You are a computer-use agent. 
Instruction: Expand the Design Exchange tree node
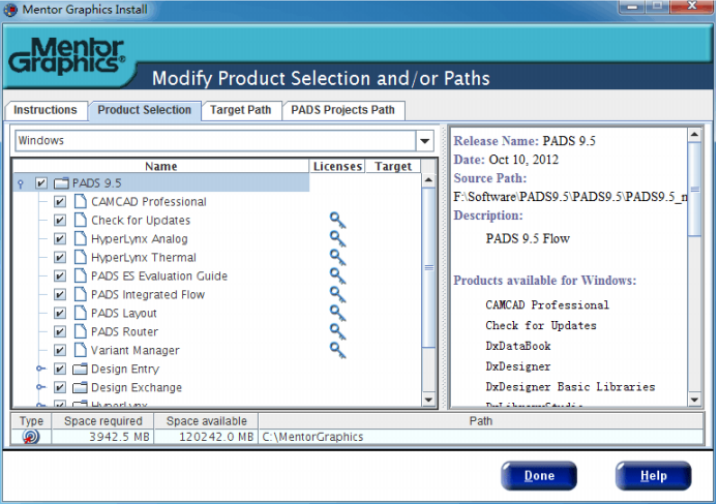pos(41,388)
